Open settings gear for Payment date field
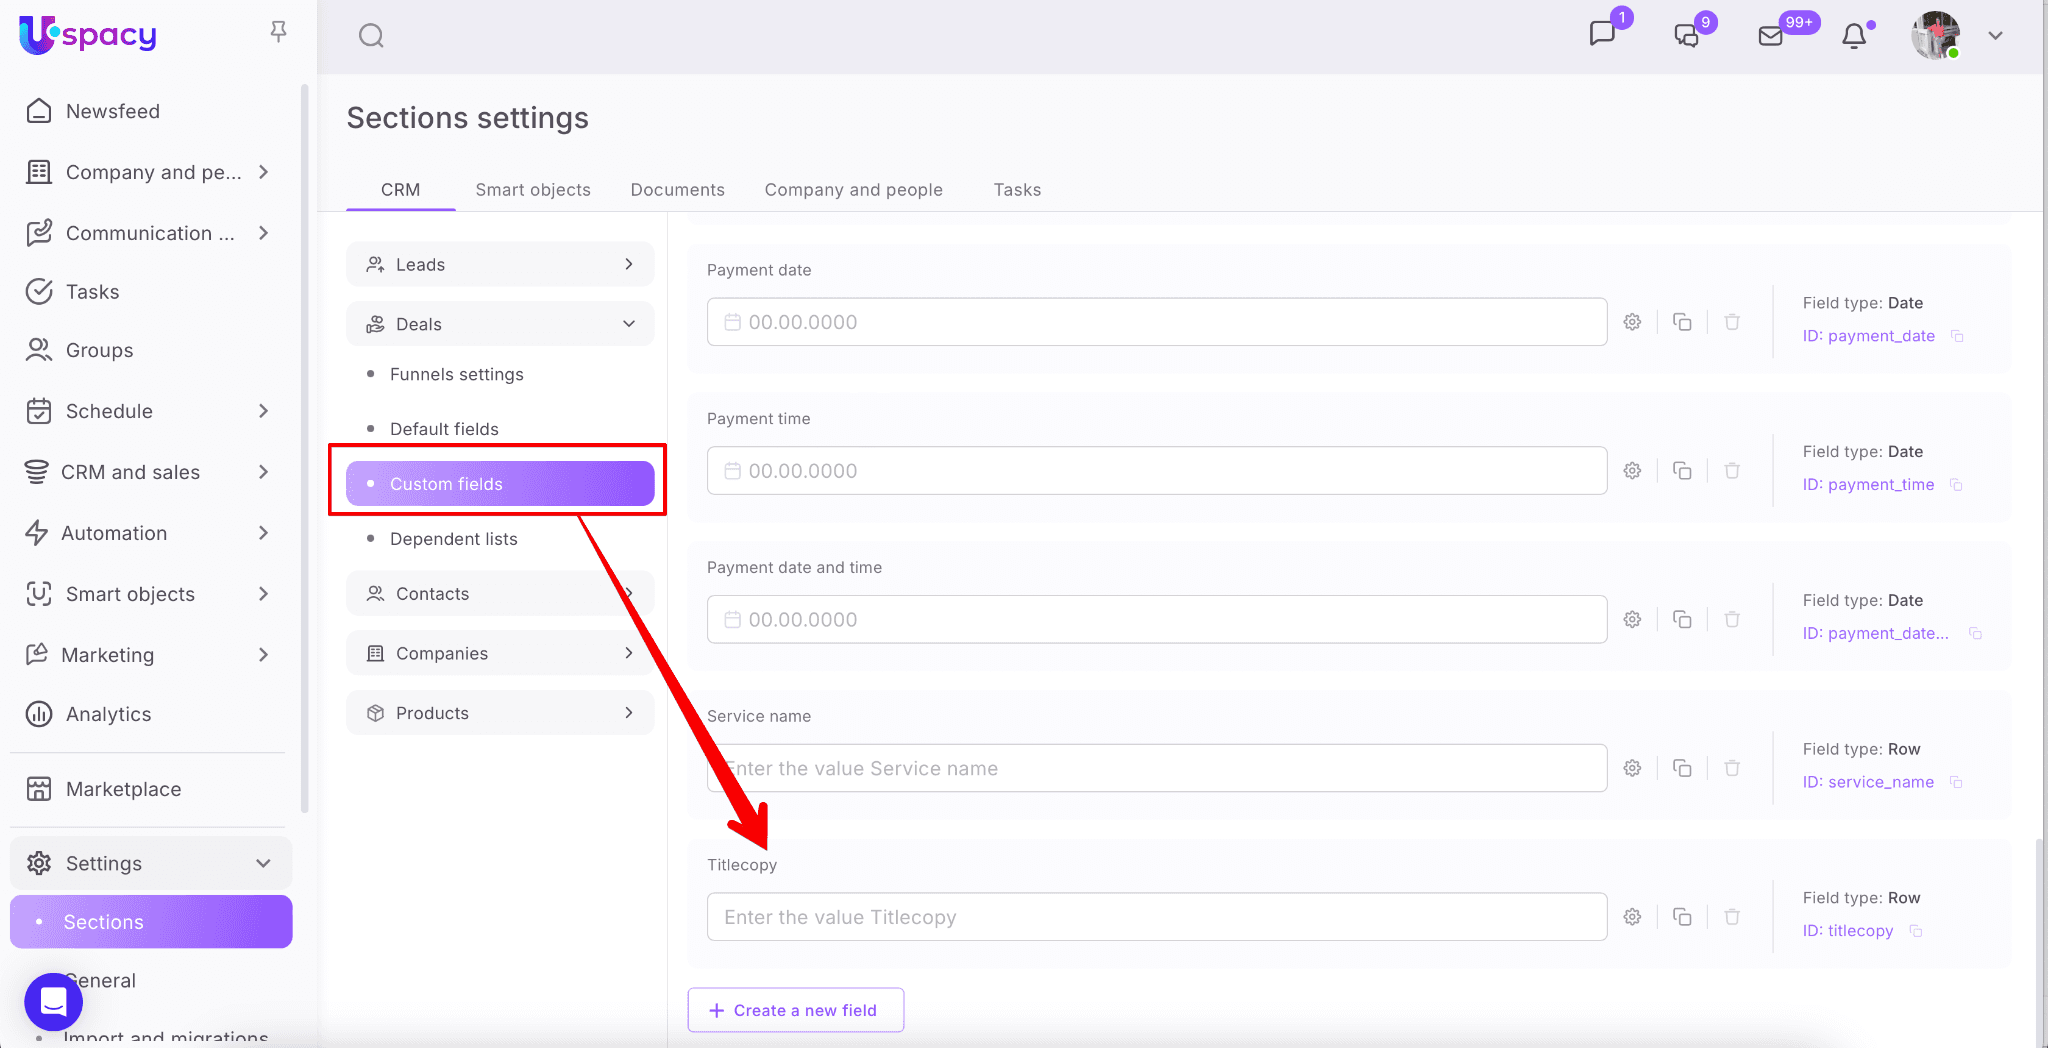This screenshot has width=2048, height=1048. (x=1632, y=322)
